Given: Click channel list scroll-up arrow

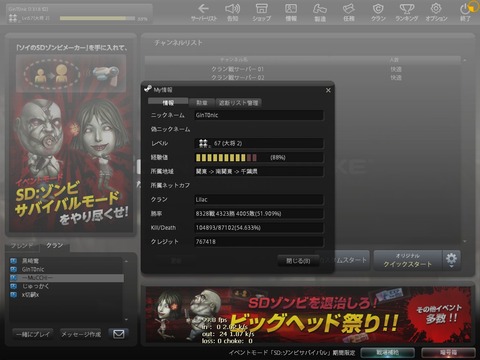Looking at the screenshot, I should 465,60.
